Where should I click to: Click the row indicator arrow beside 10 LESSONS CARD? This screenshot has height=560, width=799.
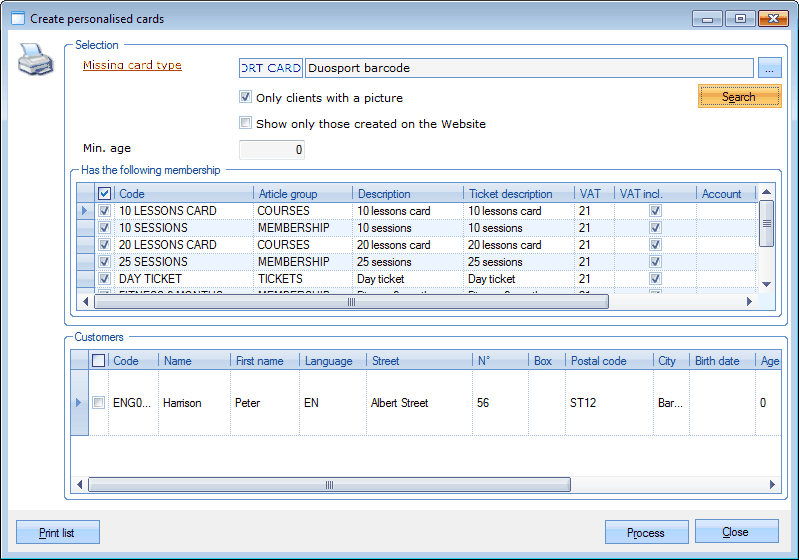tap(85, 211)
